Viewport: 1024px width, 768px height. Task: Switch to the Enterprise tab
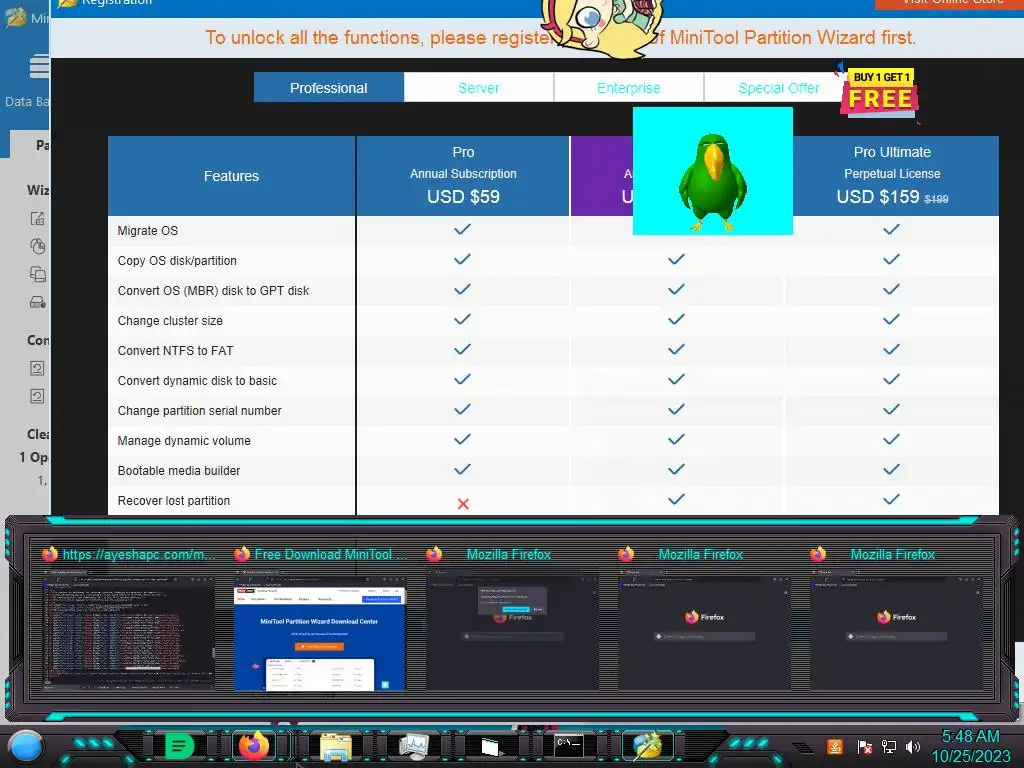[x=628, y=88]
